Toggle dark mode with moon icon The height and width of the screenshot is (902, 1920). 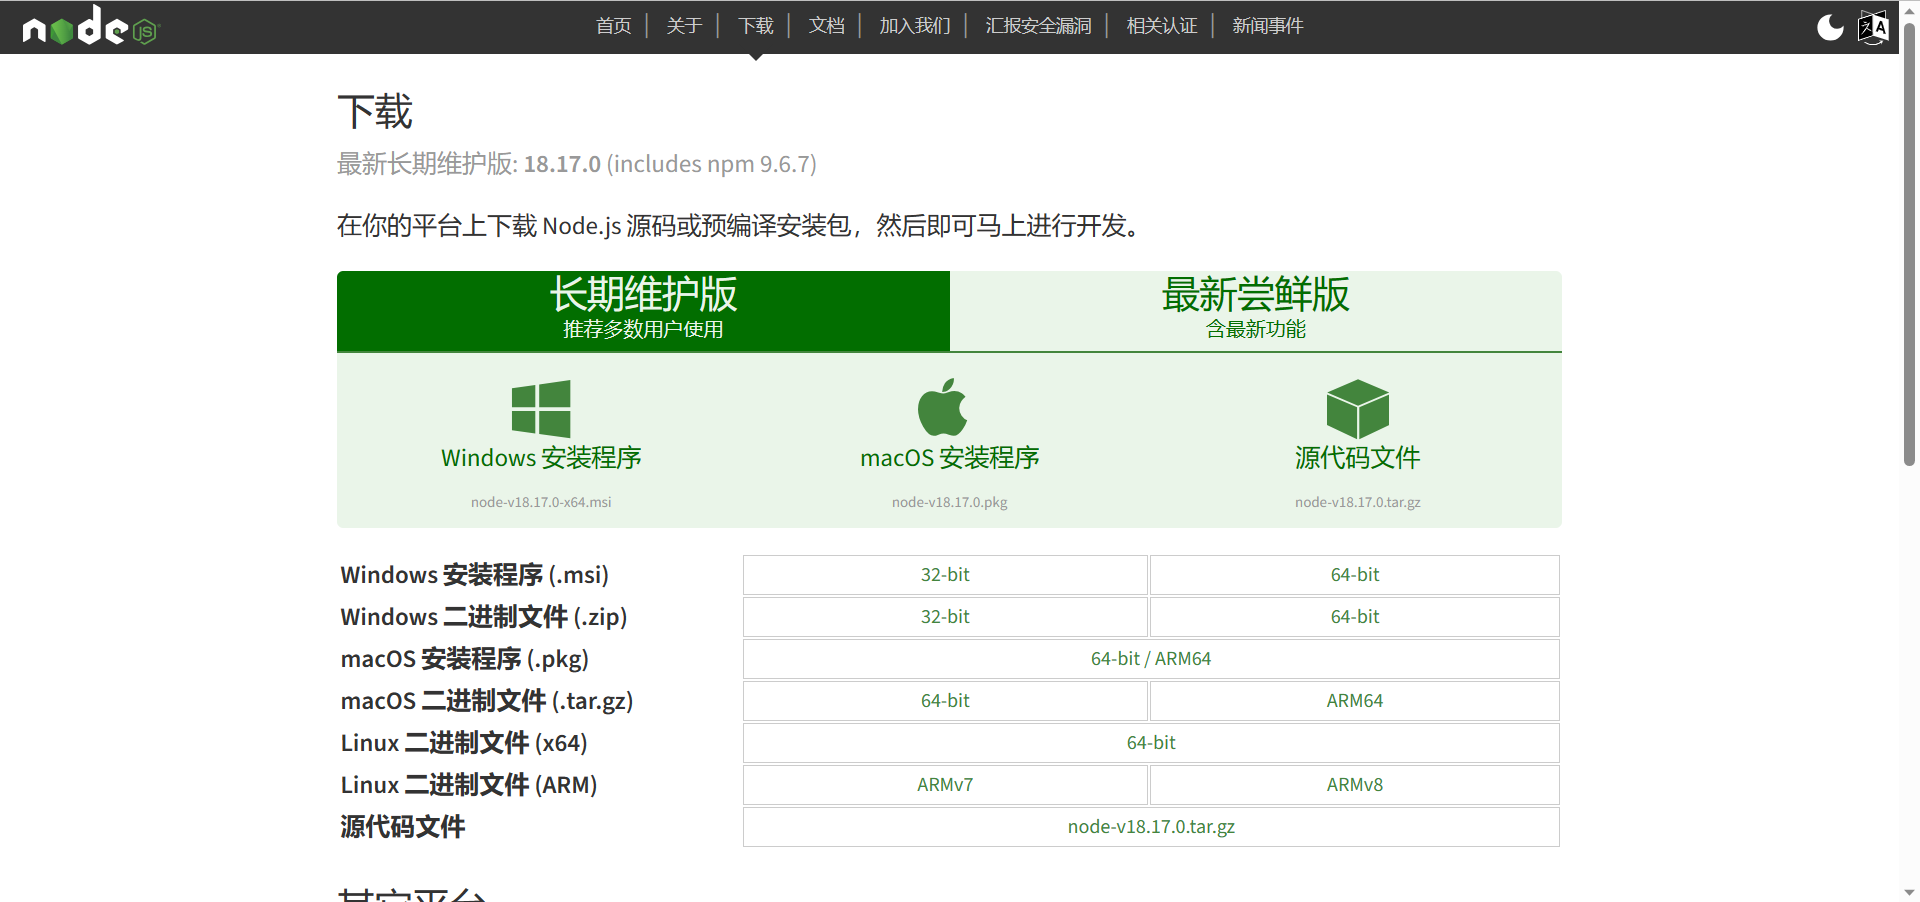(x=1830, y=27)
